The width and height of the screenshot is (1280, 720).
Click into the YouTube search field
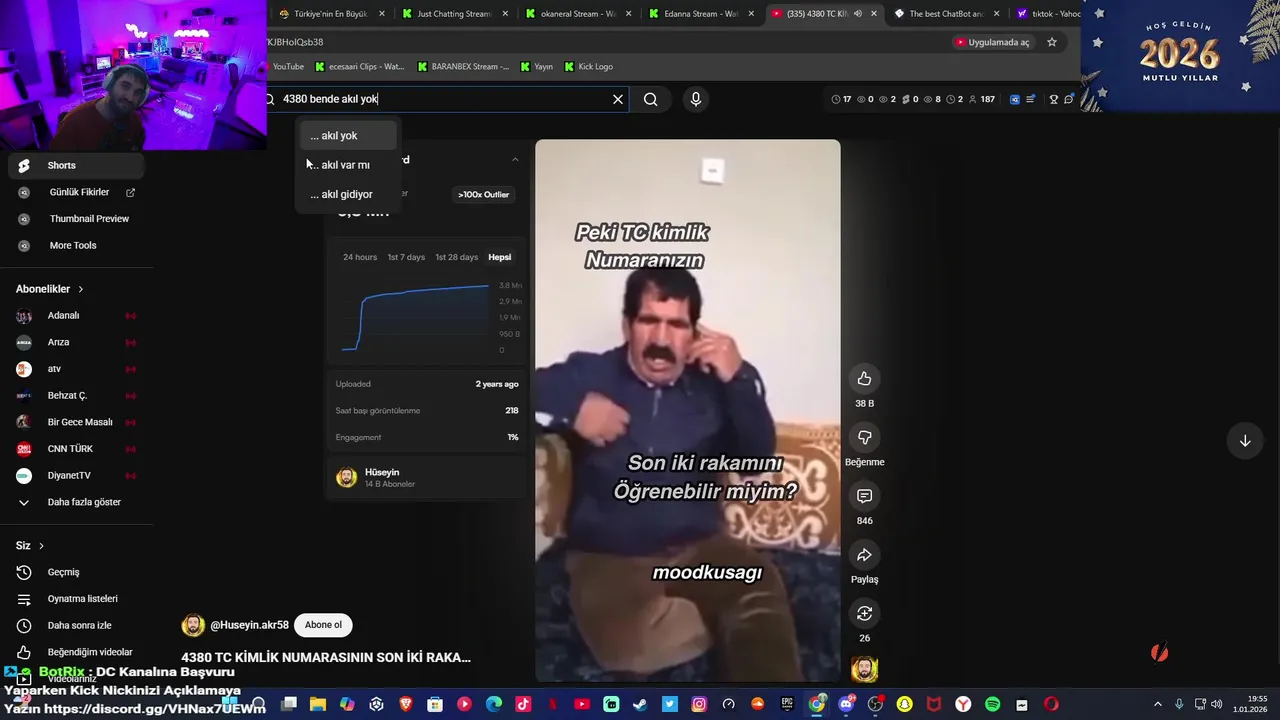(440, 99)
